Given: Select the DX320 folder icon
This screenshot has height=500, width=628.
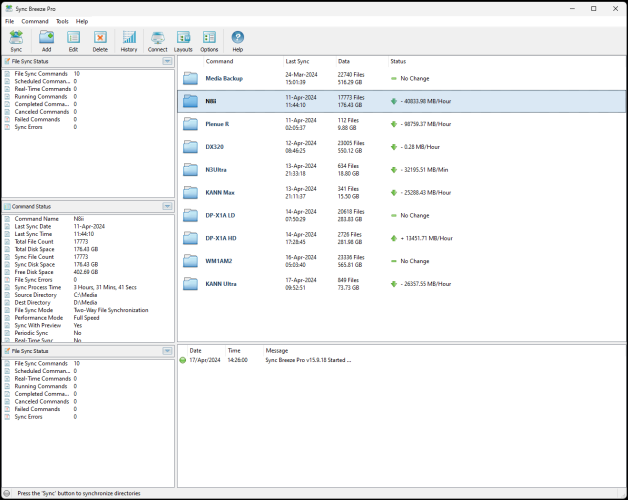Looking at the screenshot, I should point(190,147).
